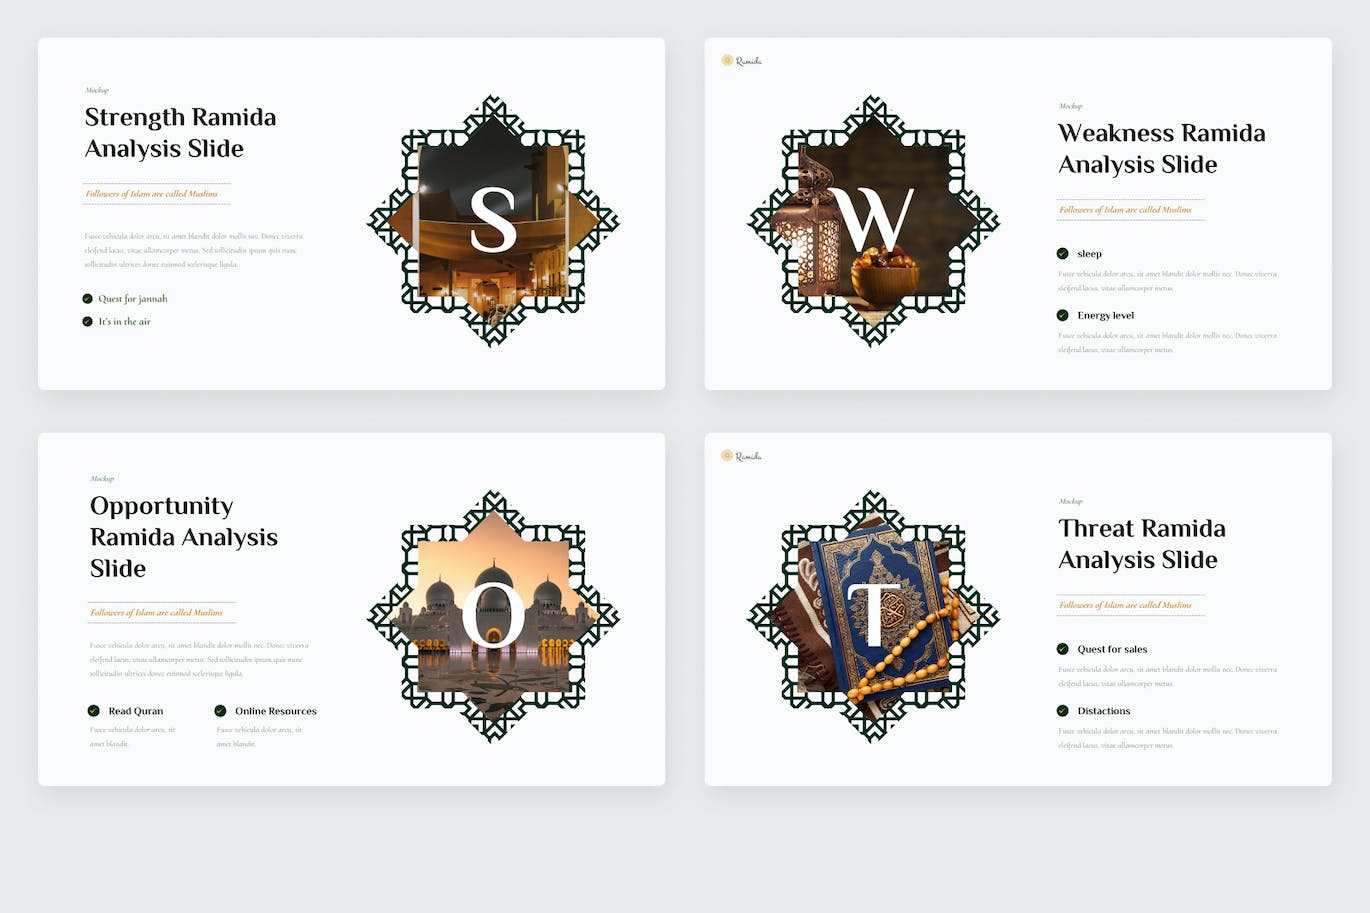Click check icon beside Quest for sales

[x=1063, y=649]
